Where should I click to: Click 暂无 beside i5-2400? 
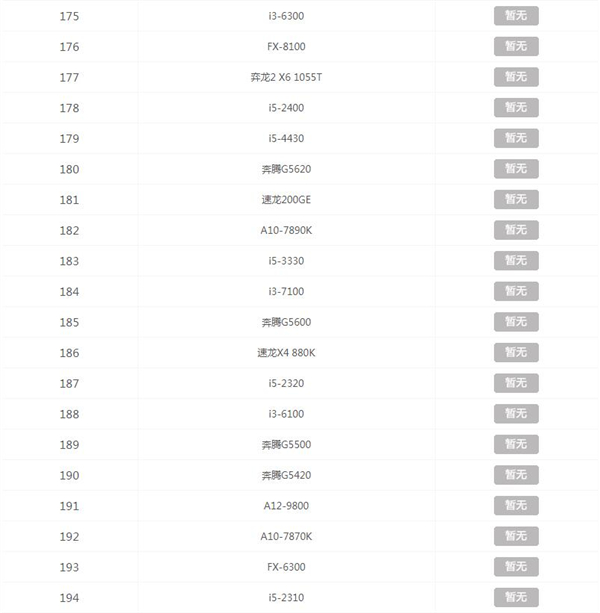click(x=515, y=108)
